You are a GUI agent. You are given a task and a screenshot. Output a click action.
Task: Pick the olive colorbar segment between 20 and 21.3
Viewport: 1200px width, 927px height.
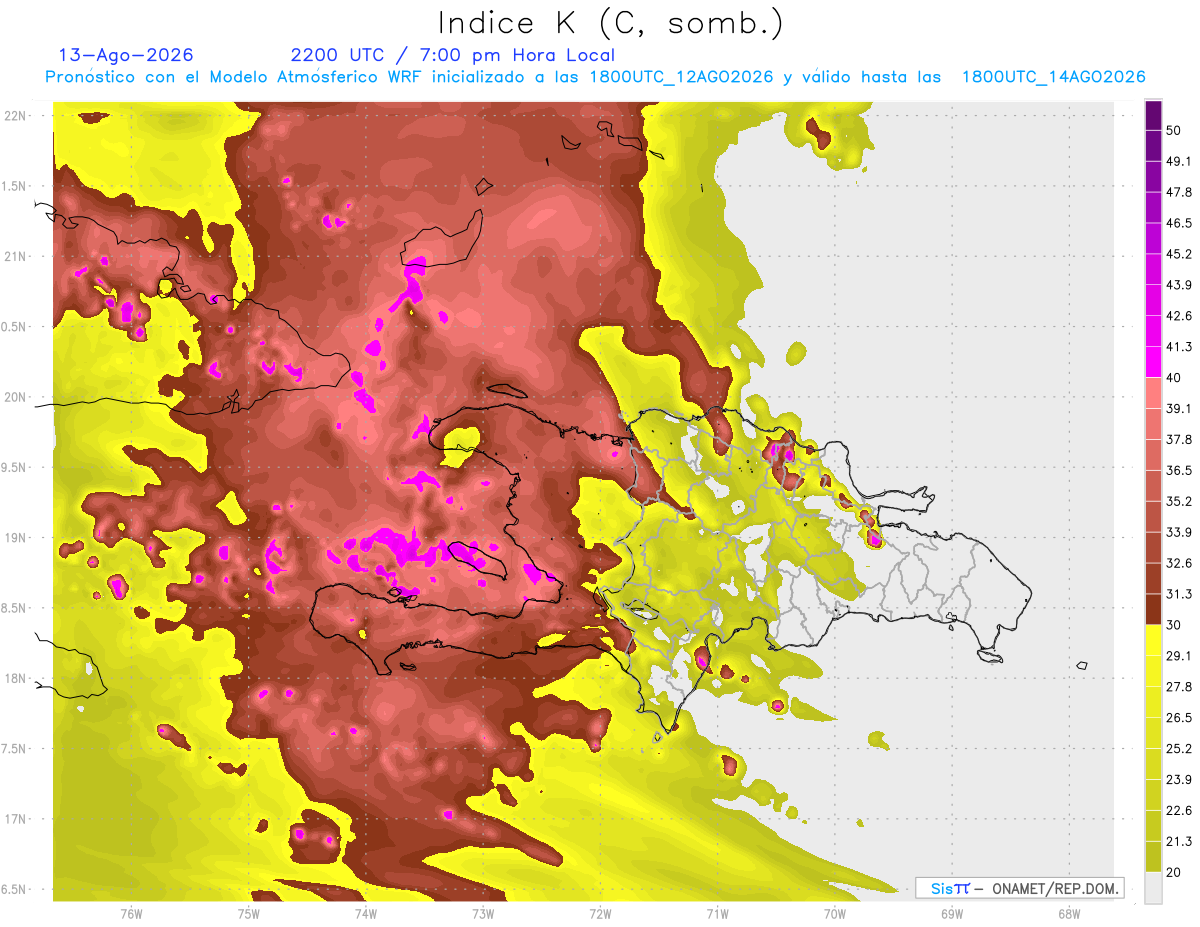(x=1154, y=858)
